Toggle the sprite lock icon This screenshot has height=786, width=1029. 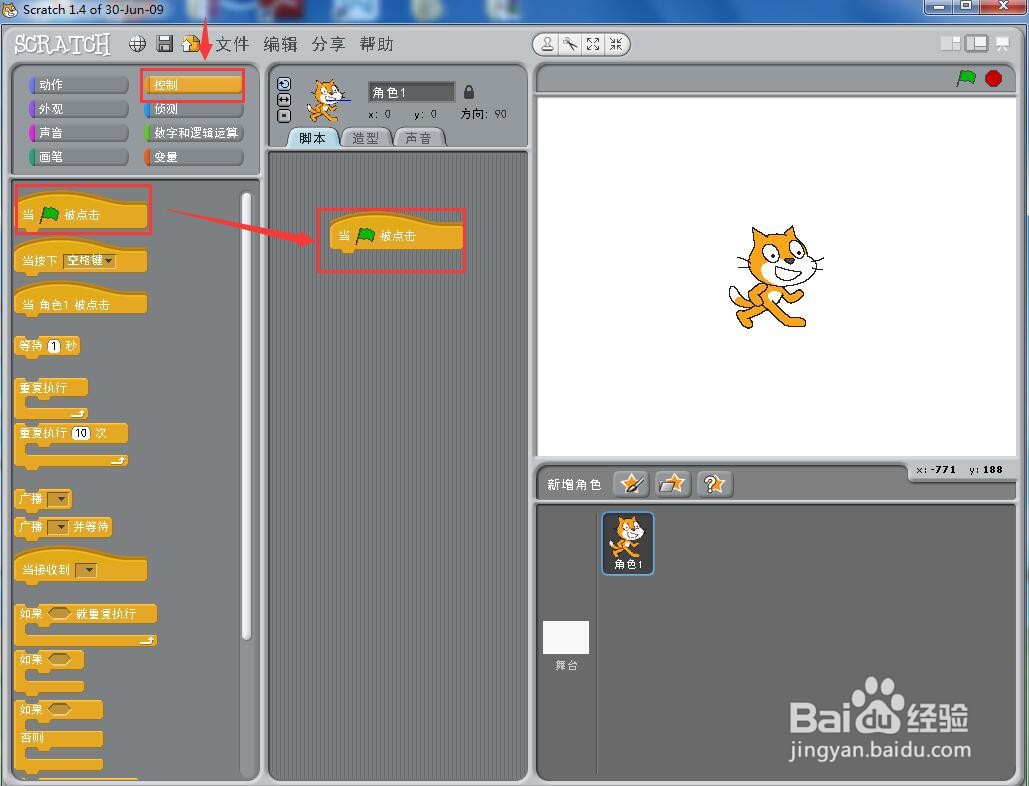(x=469, y=92)
